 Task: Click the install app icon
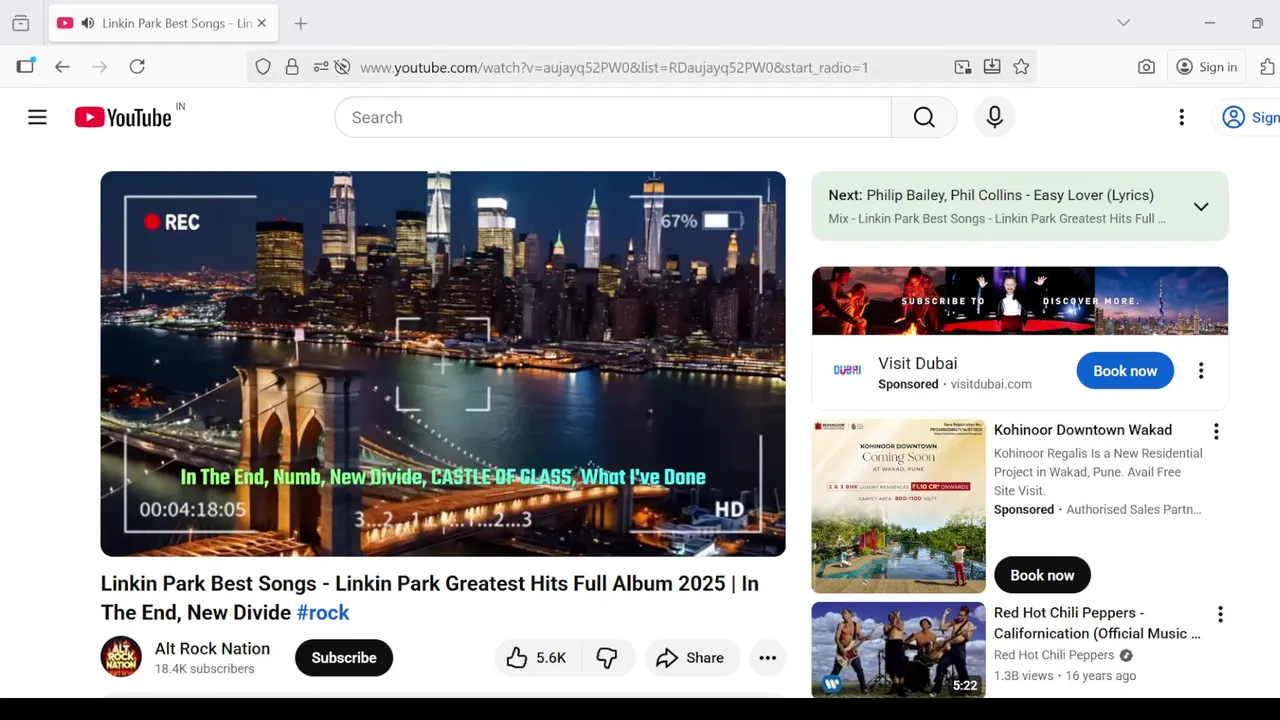991,67
